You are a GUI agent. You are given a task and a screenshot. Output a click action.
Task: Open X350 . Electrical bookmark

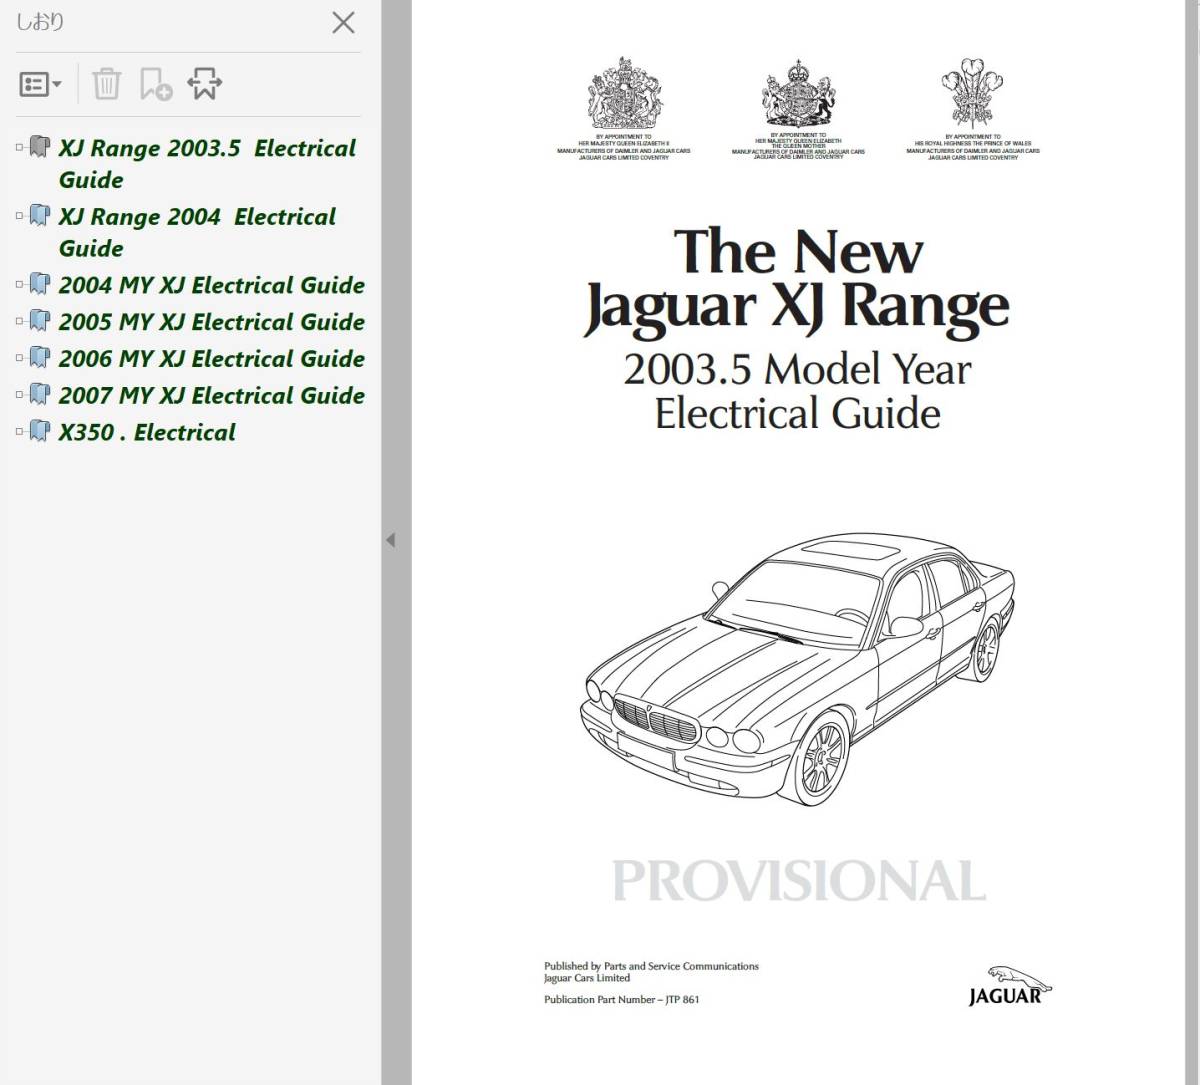[147, 433]
